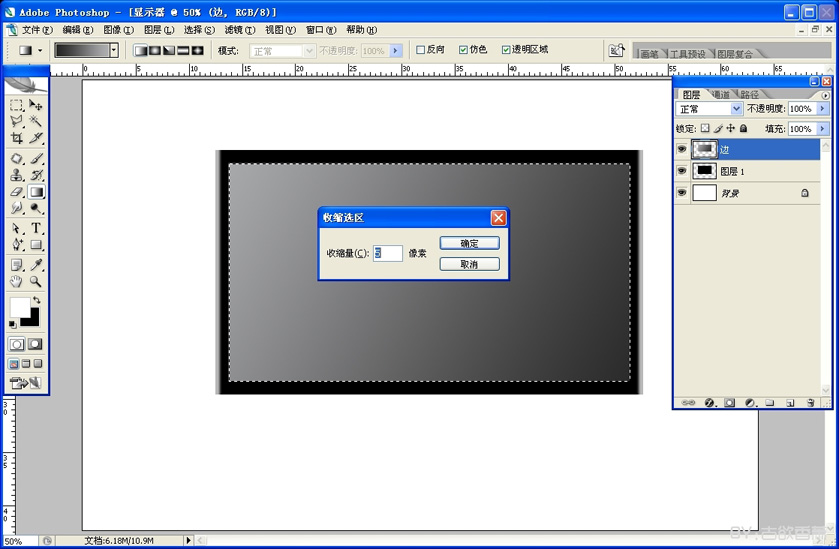Image resolution: width=839 pixels, height=549 pixels.
Task: Select the Zoom magnifier tool
Action: pos(36,281)
